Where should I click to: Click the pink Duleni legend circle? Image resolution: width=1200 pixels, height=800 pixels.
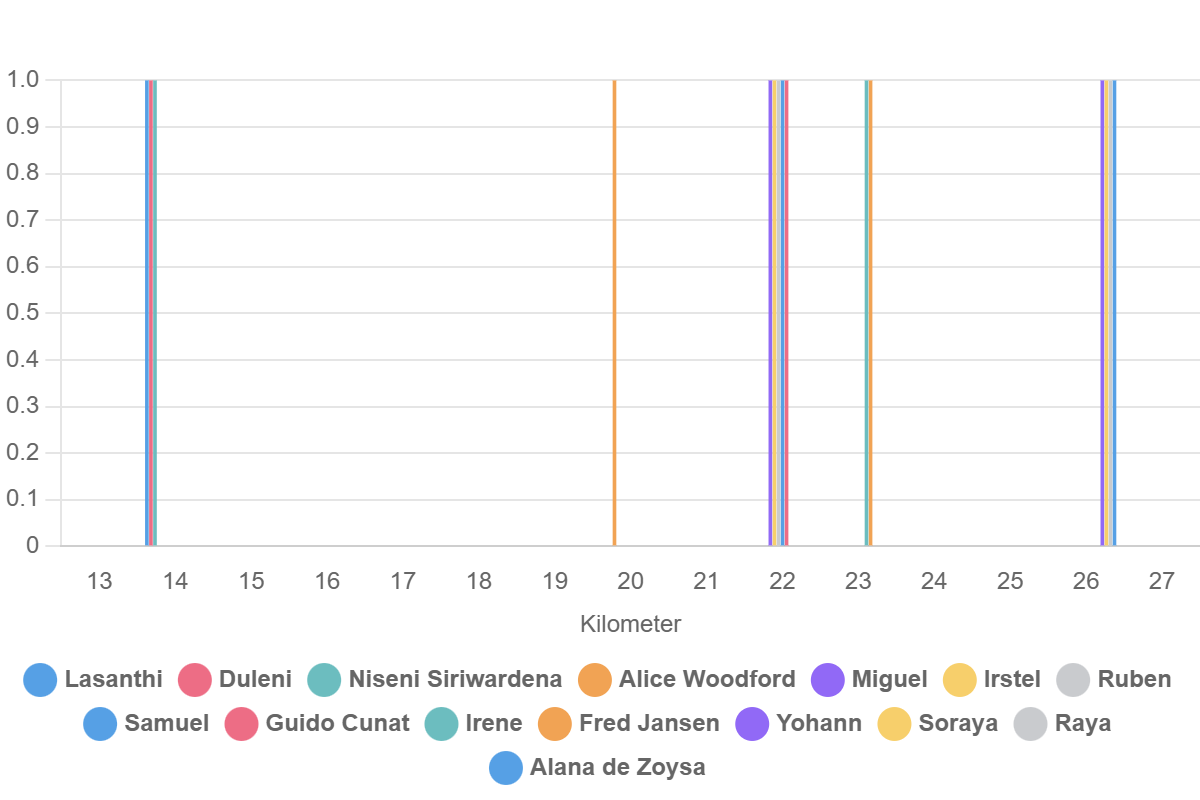[x=194, y=680]
